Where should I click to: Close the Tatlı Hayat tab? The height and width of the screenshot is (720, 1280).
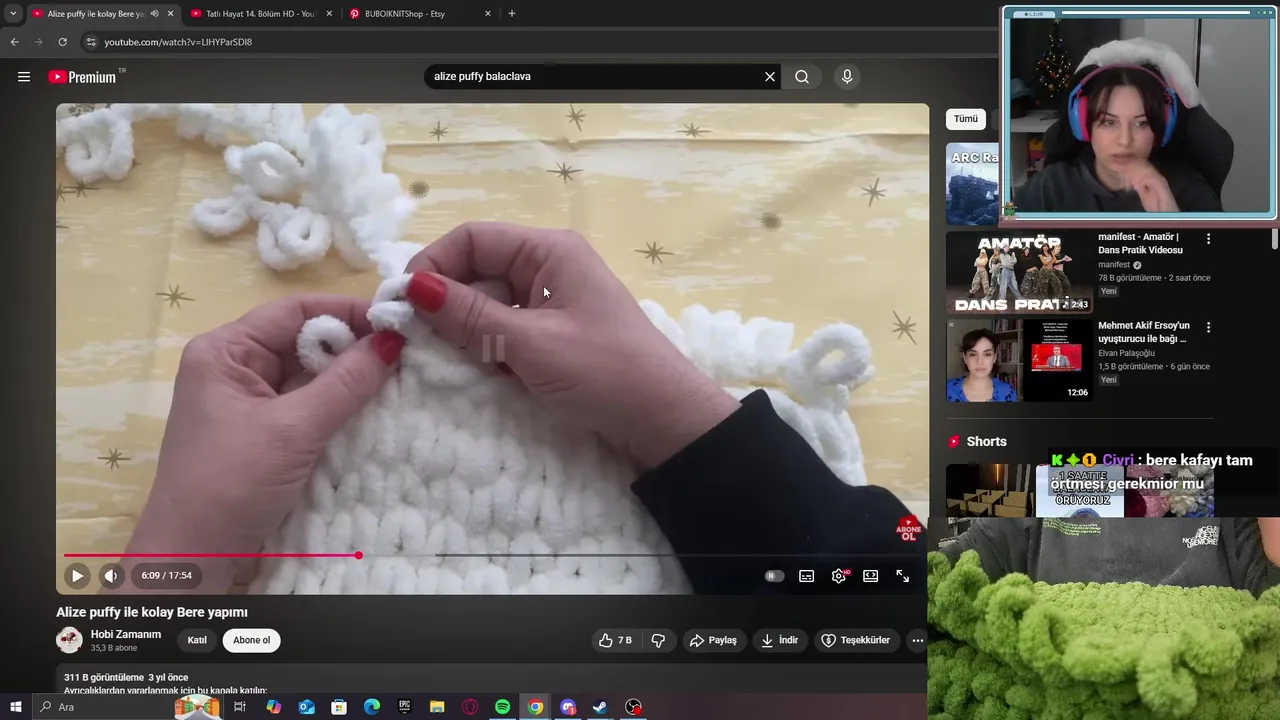tap(329, 14)
